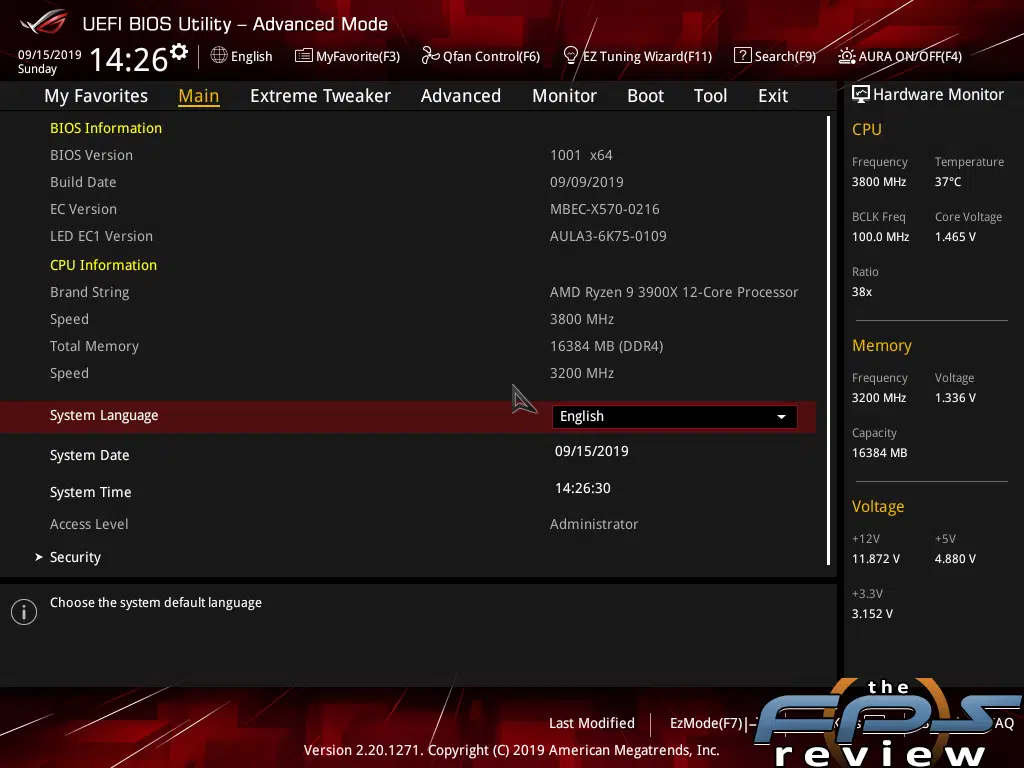This screenshot has height=768, width=1024.
Task: Switch to the Monitor tab
Action: click(564, 96)
